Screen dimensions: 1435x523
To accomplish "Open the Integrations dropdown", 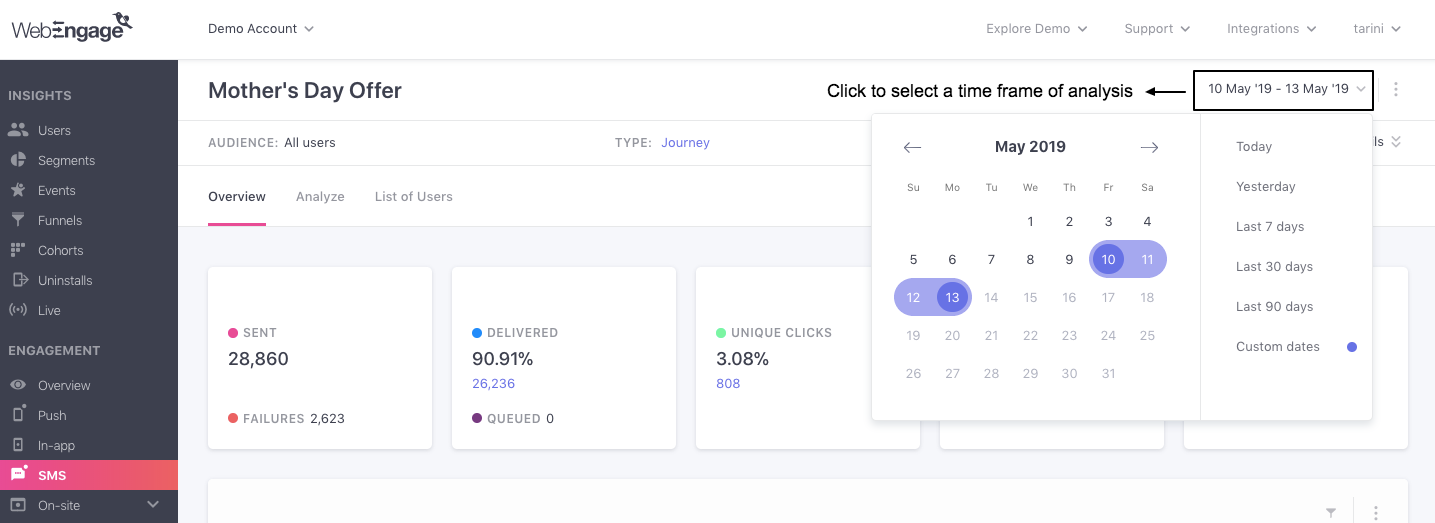I will (x=1272, y=29).
